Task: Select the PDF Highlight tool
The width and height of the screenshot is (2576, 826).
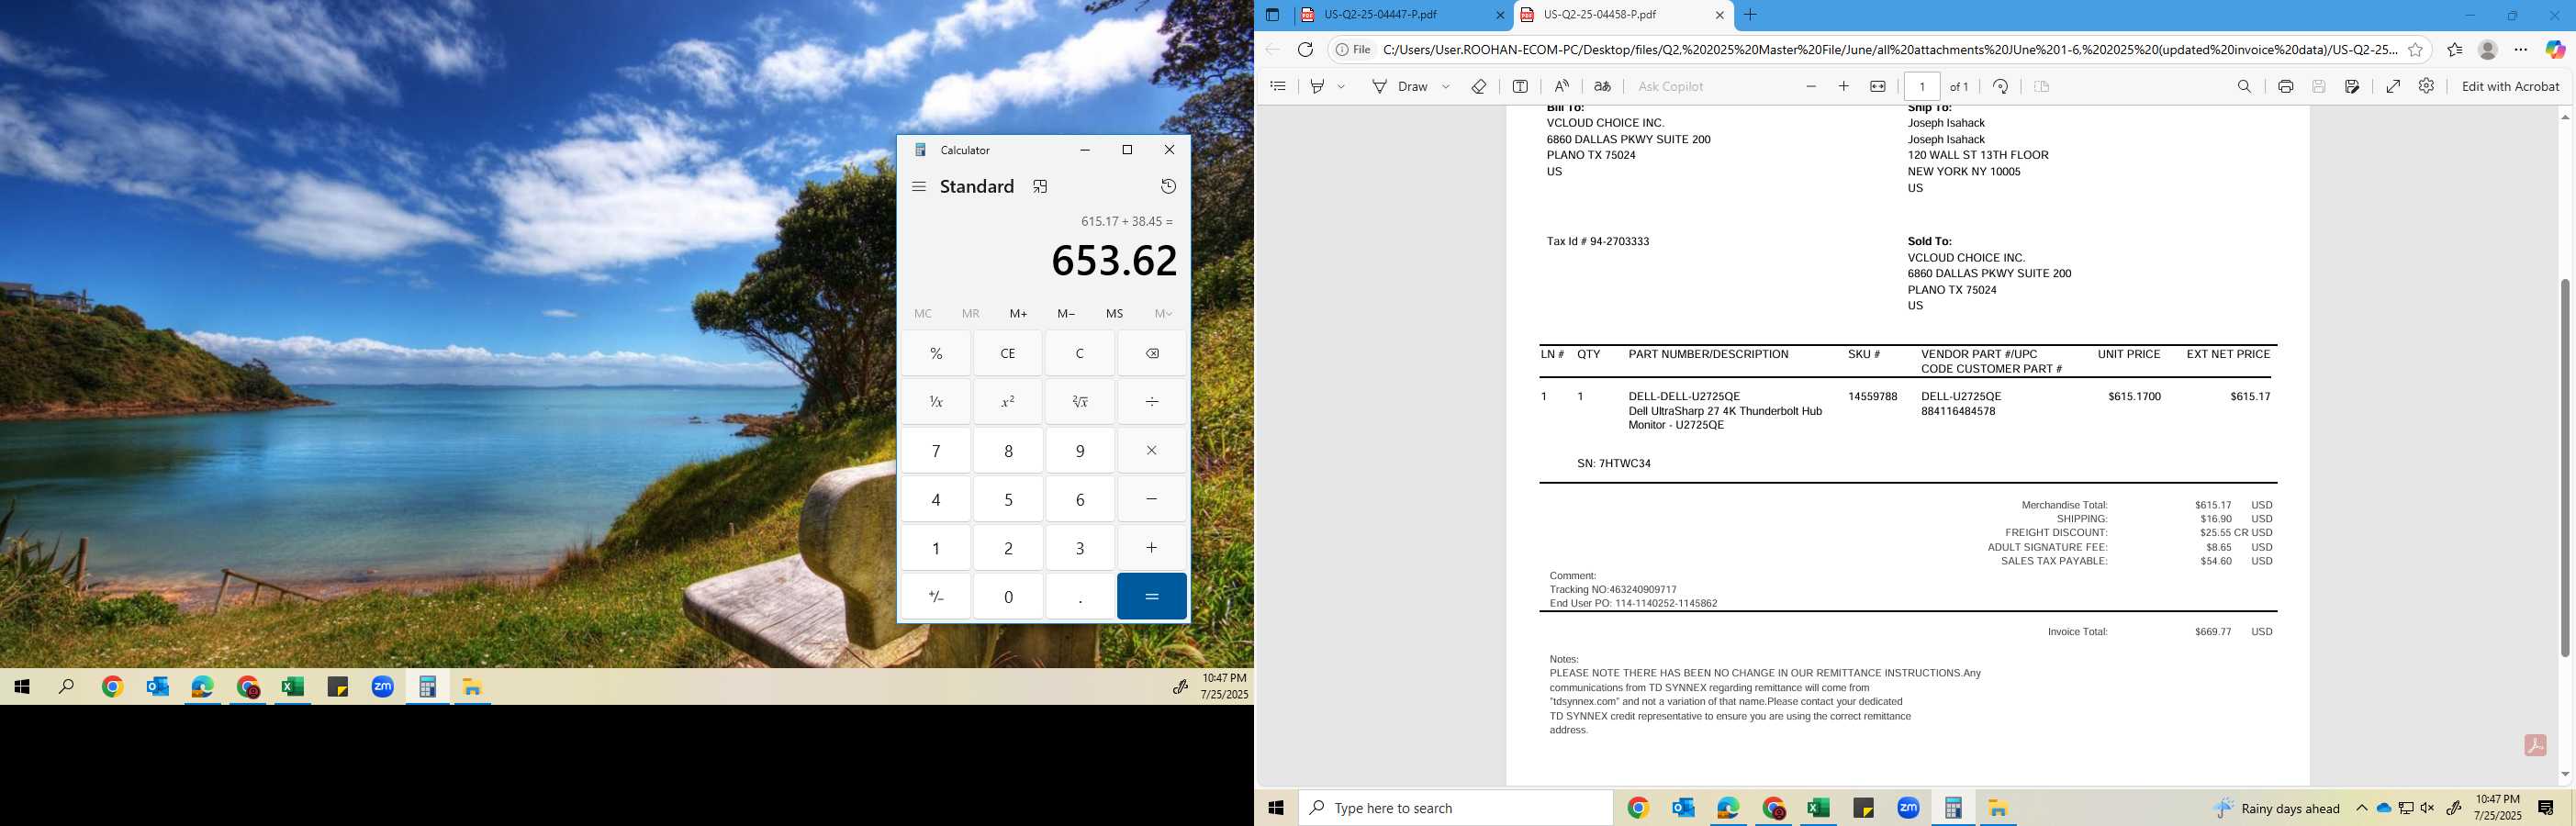Action: click(x=1318, y=86)
